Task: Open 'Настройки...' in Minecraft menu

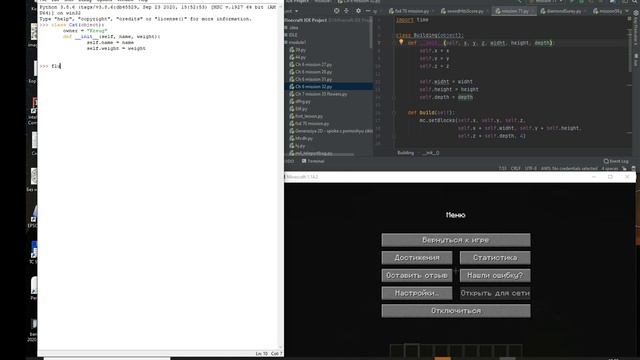Action: pyautogui.click(x=417, y=293)
